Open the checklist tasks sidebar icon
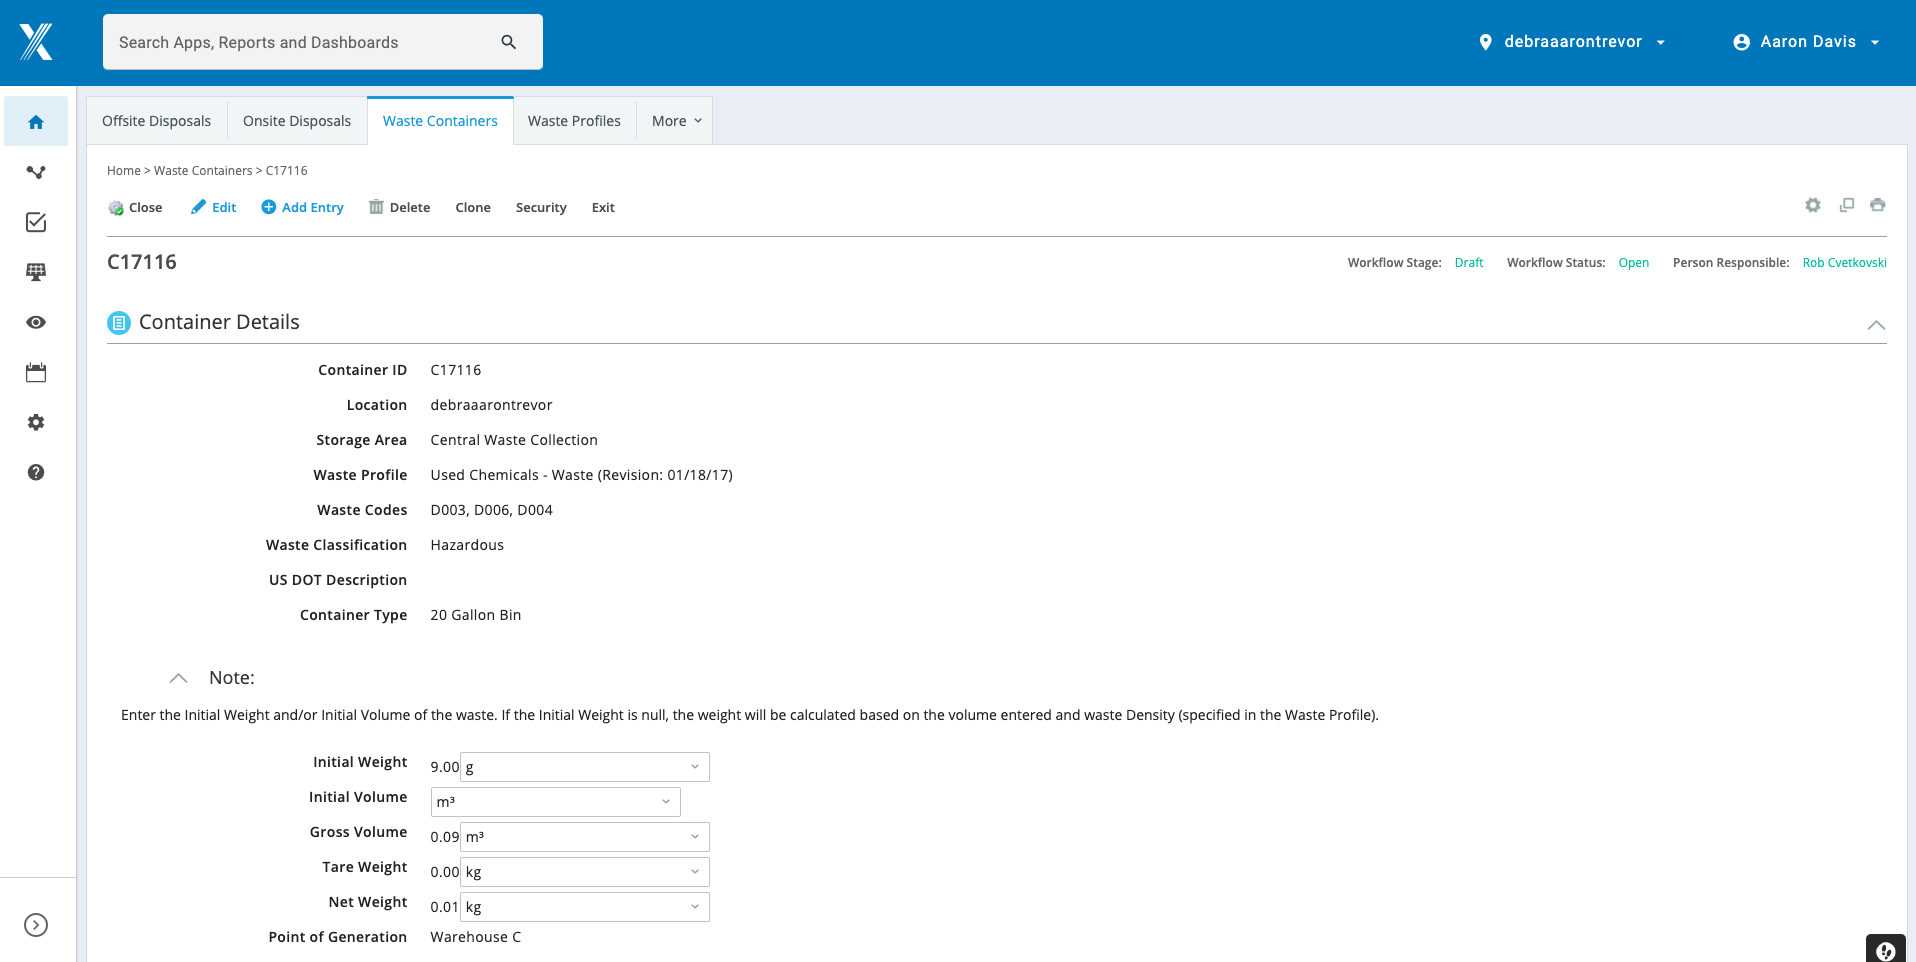The height and width of the screenshot is (962, 1916). point(36,222)
